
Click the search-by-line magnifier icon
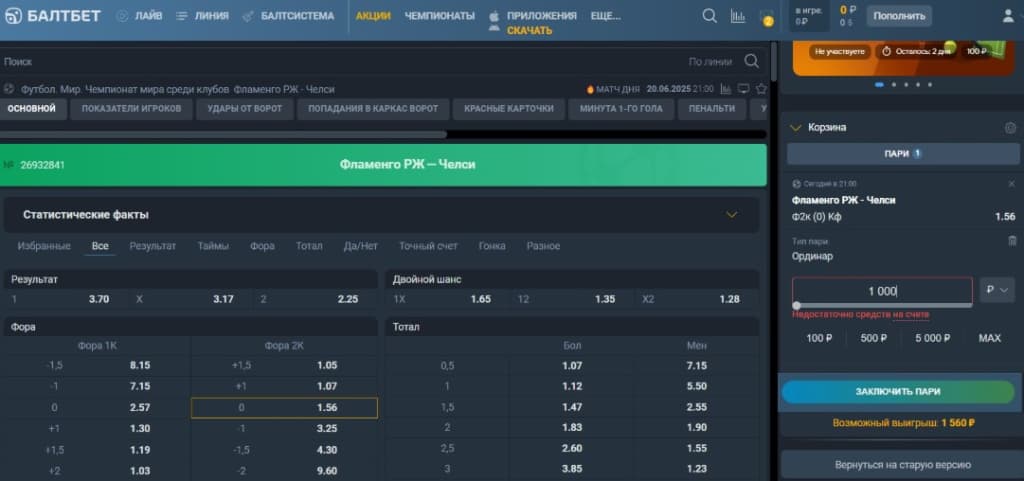click(752, 61)
